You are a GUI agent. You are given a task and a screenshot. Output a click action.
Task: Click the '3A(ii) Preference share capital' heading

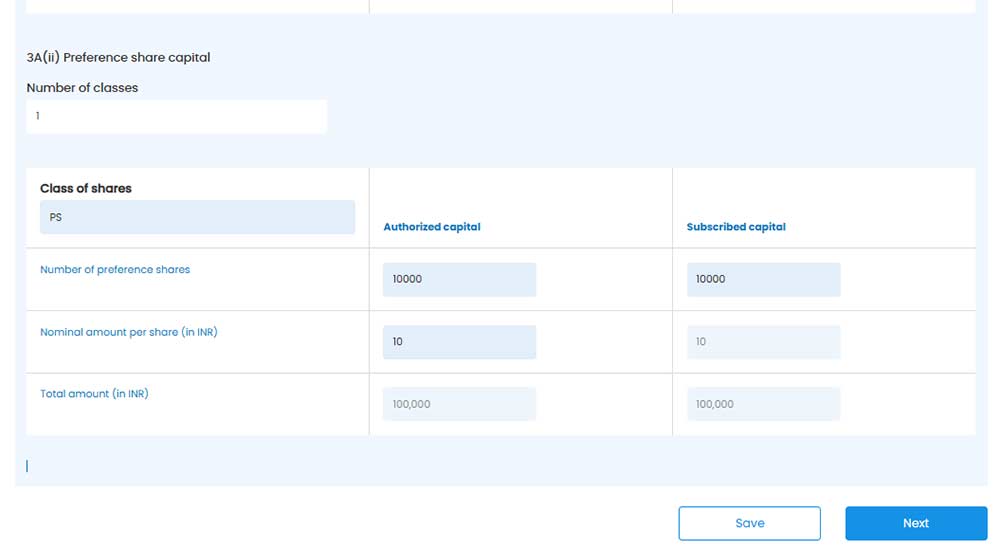point(118,58)
